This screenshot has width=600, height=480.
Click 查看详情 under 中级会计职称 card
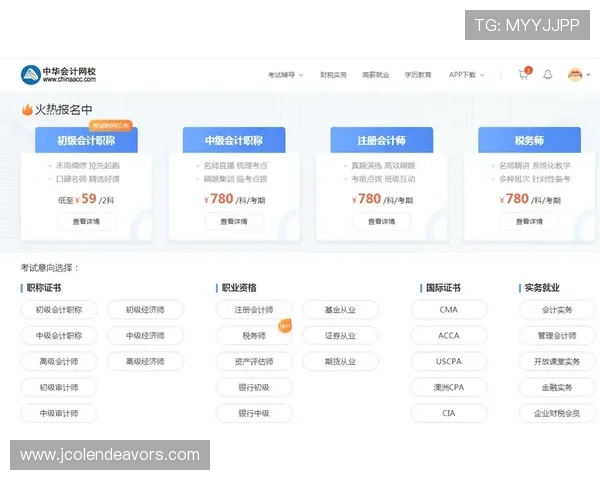[234, 222]
